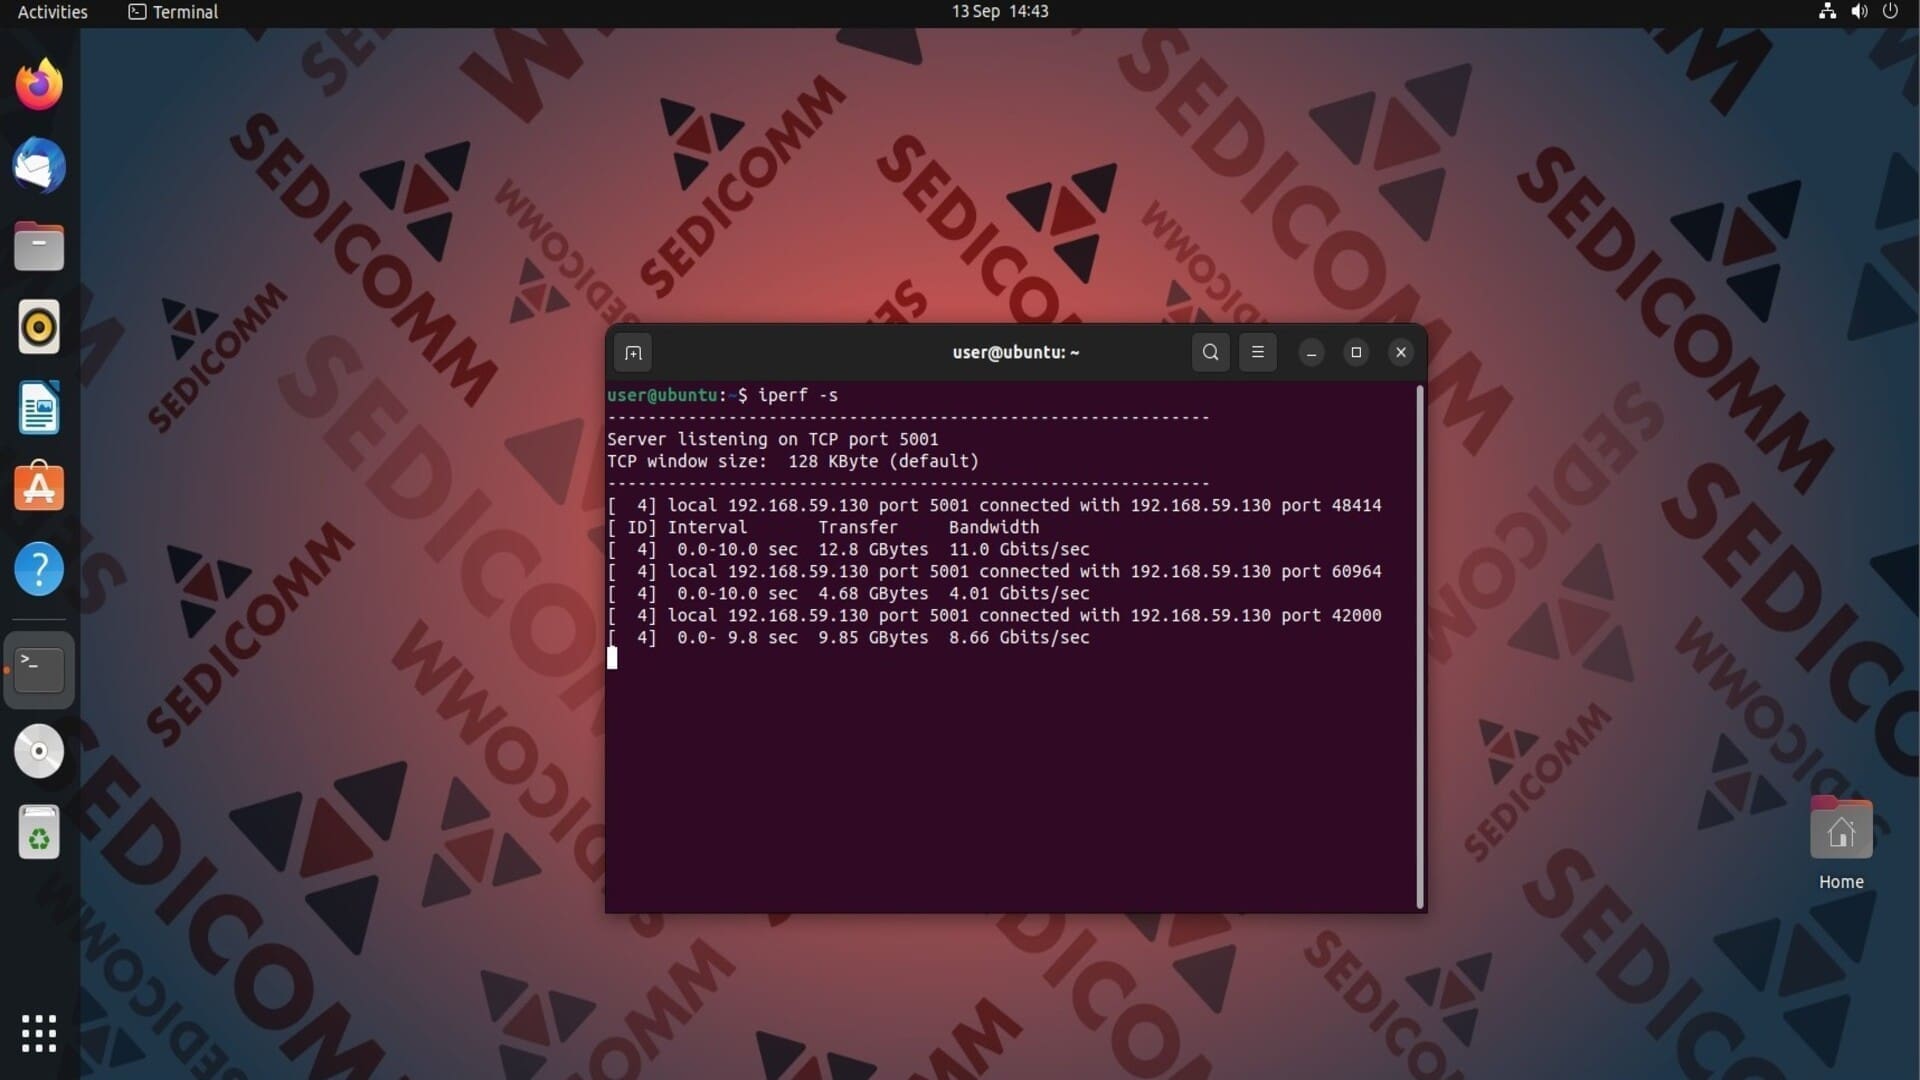This screenshot has width=1920, height=1080.
Task: Click the terminal scrollbar
Action: 1420,647
